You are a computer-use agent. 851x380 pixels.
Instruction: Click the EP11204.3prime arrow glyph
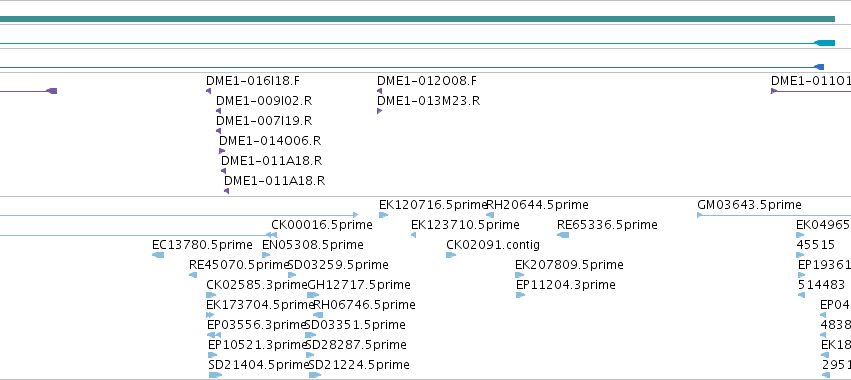click(x=520, y=295)
